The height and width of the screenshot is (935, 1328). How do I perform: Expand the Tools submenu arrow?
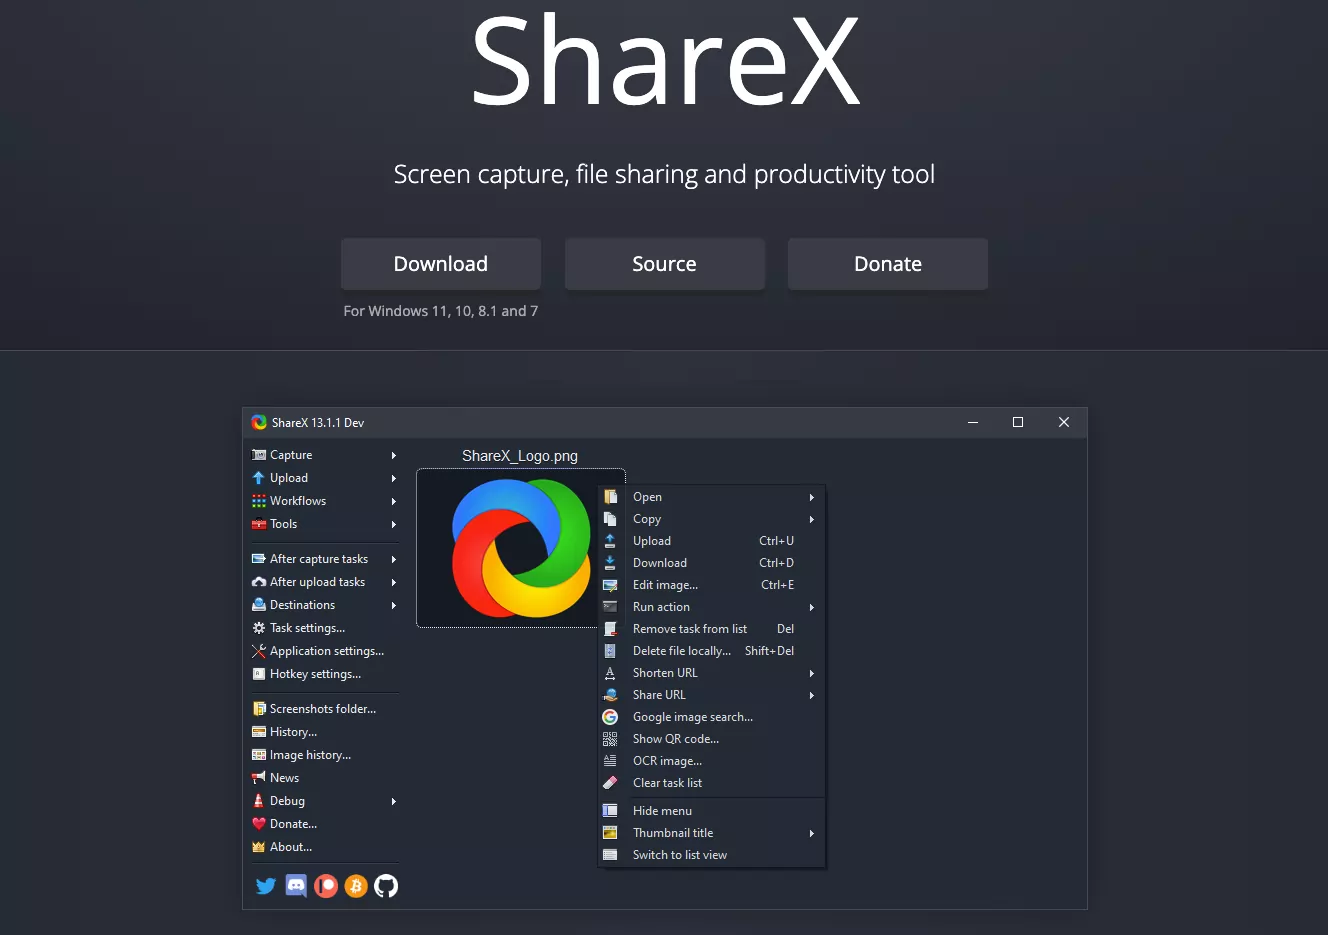click(394, 524)
